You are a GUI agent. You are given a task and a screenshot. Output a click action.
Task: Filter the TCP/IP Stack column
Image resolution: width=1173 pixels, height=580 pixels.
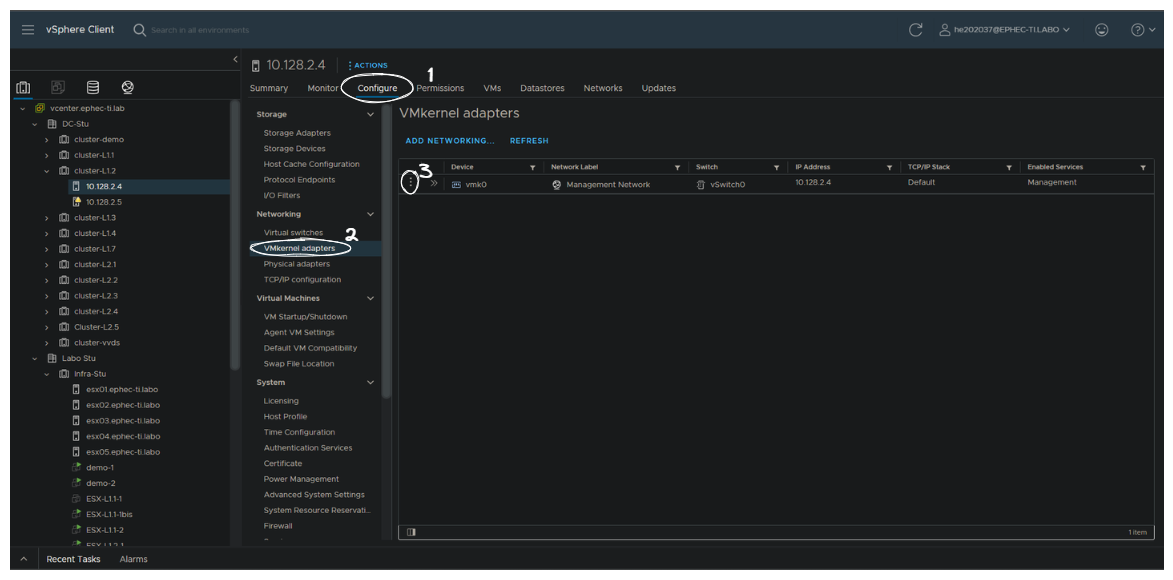pyautogui.click(x=1009, y=168)
